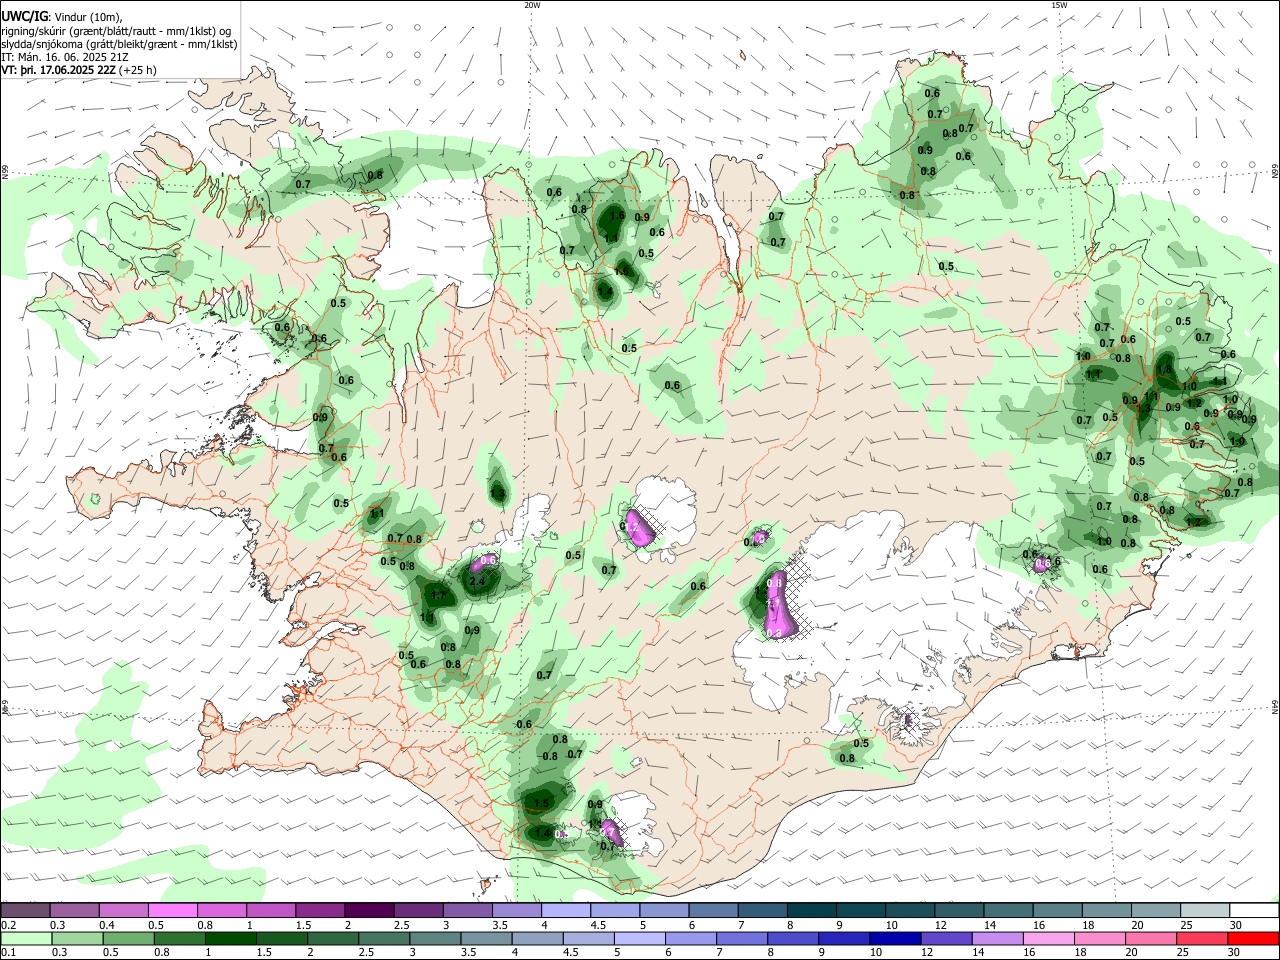Pick the dark teal swatch above 9 in upper scale
The width and height of the screenshot is (1280, 960).
point(861,911)
